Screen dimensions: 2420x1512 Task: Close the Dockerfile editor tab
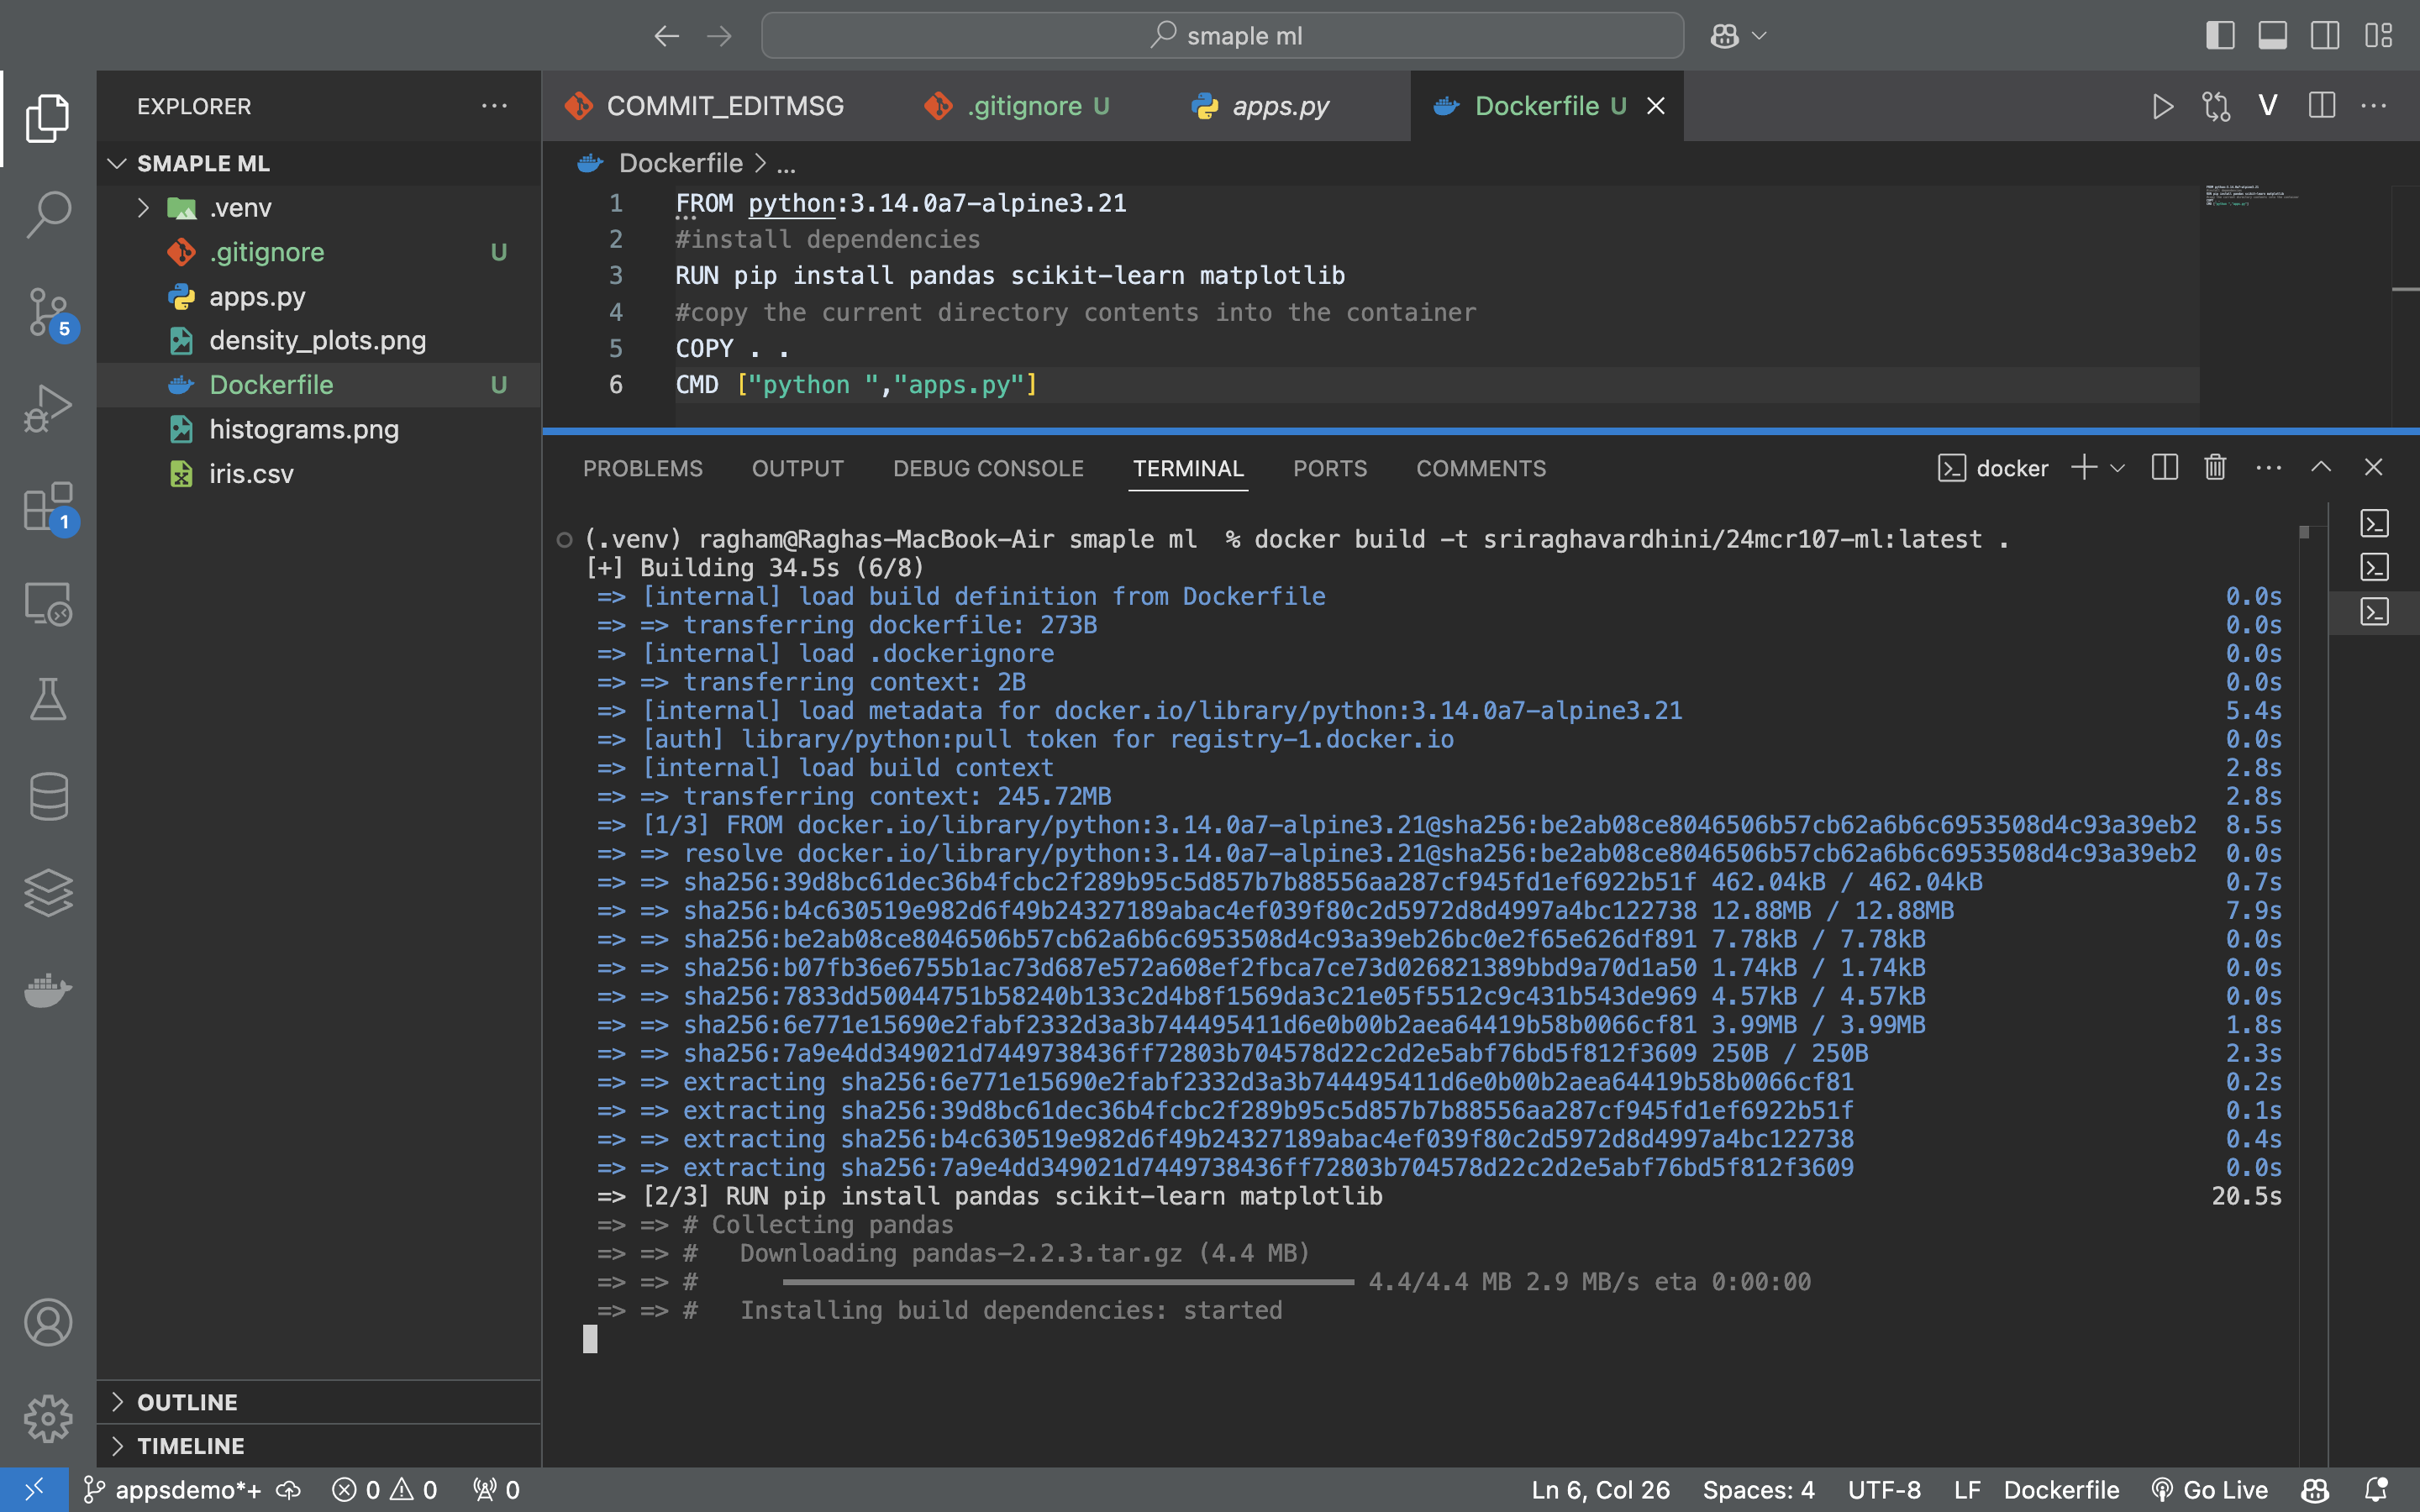click(1656, 106)
